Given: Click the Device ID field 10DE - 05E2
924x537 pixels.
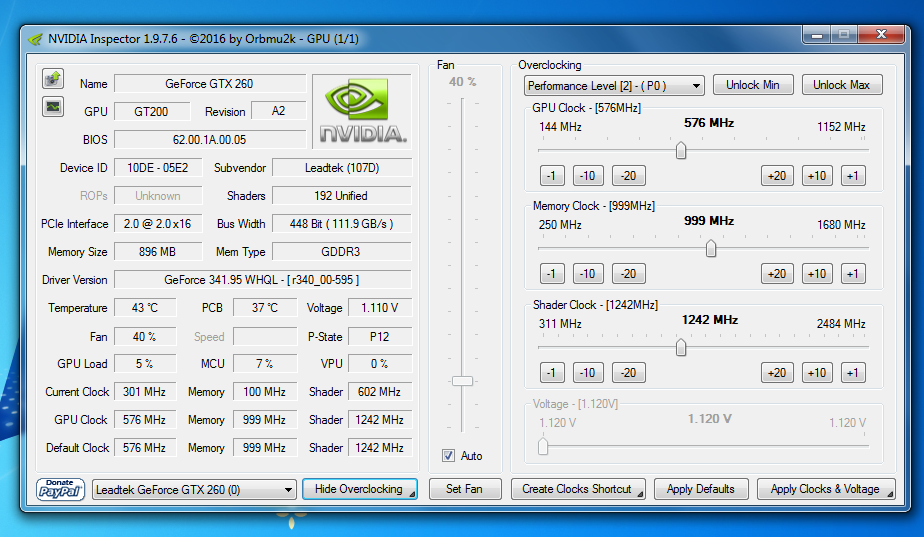Looking at the screenshot, I should point(158,167).
